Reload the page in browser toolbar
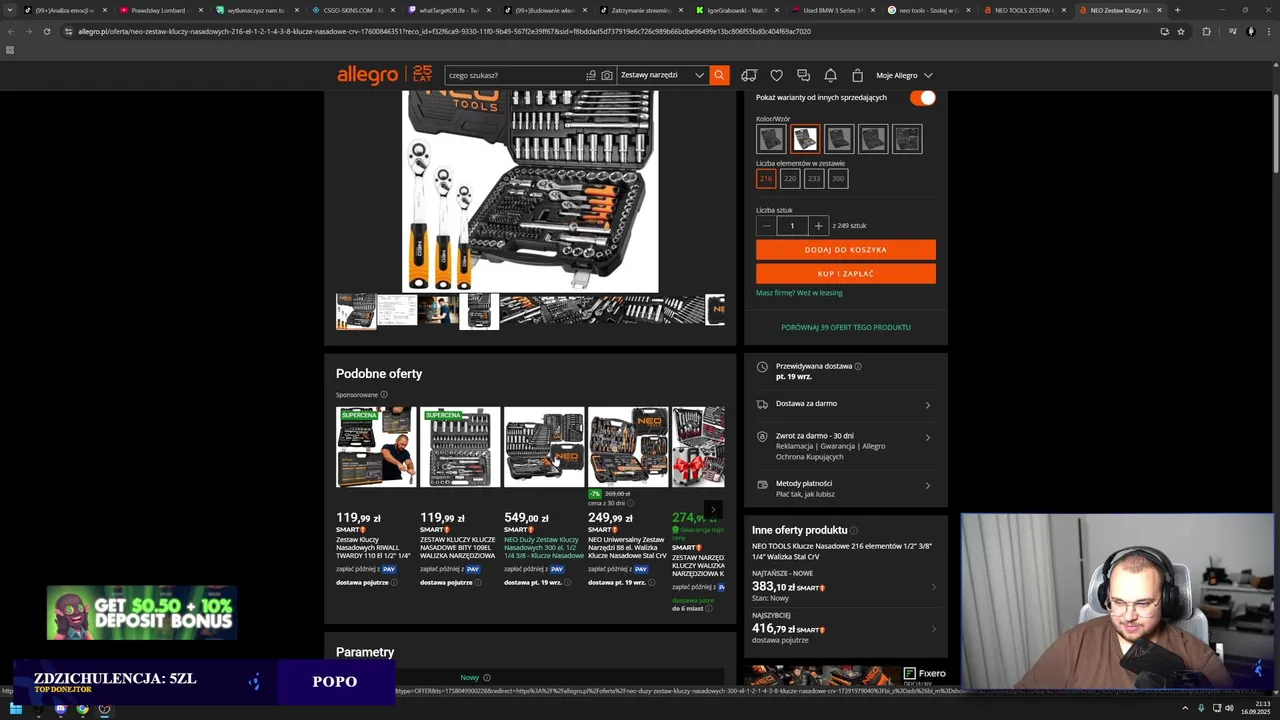Image resolution: width=1280 pixels, height=720 pixels. pyautogui.click(x=46, y=31)
